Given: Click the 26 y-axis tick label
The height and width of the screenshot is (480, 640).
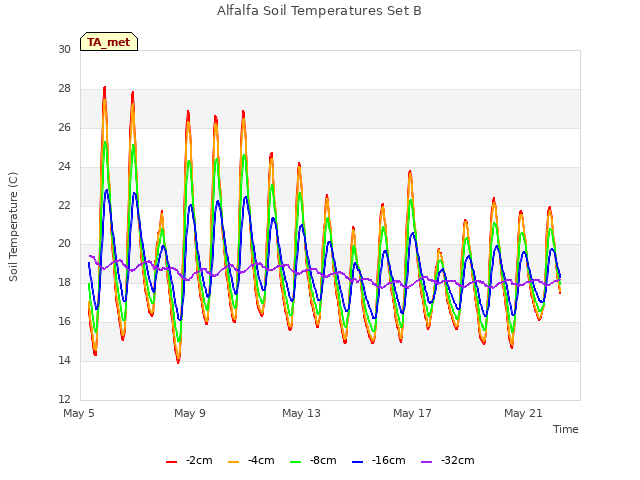Looking at the screenshot, I should point(64,128).
